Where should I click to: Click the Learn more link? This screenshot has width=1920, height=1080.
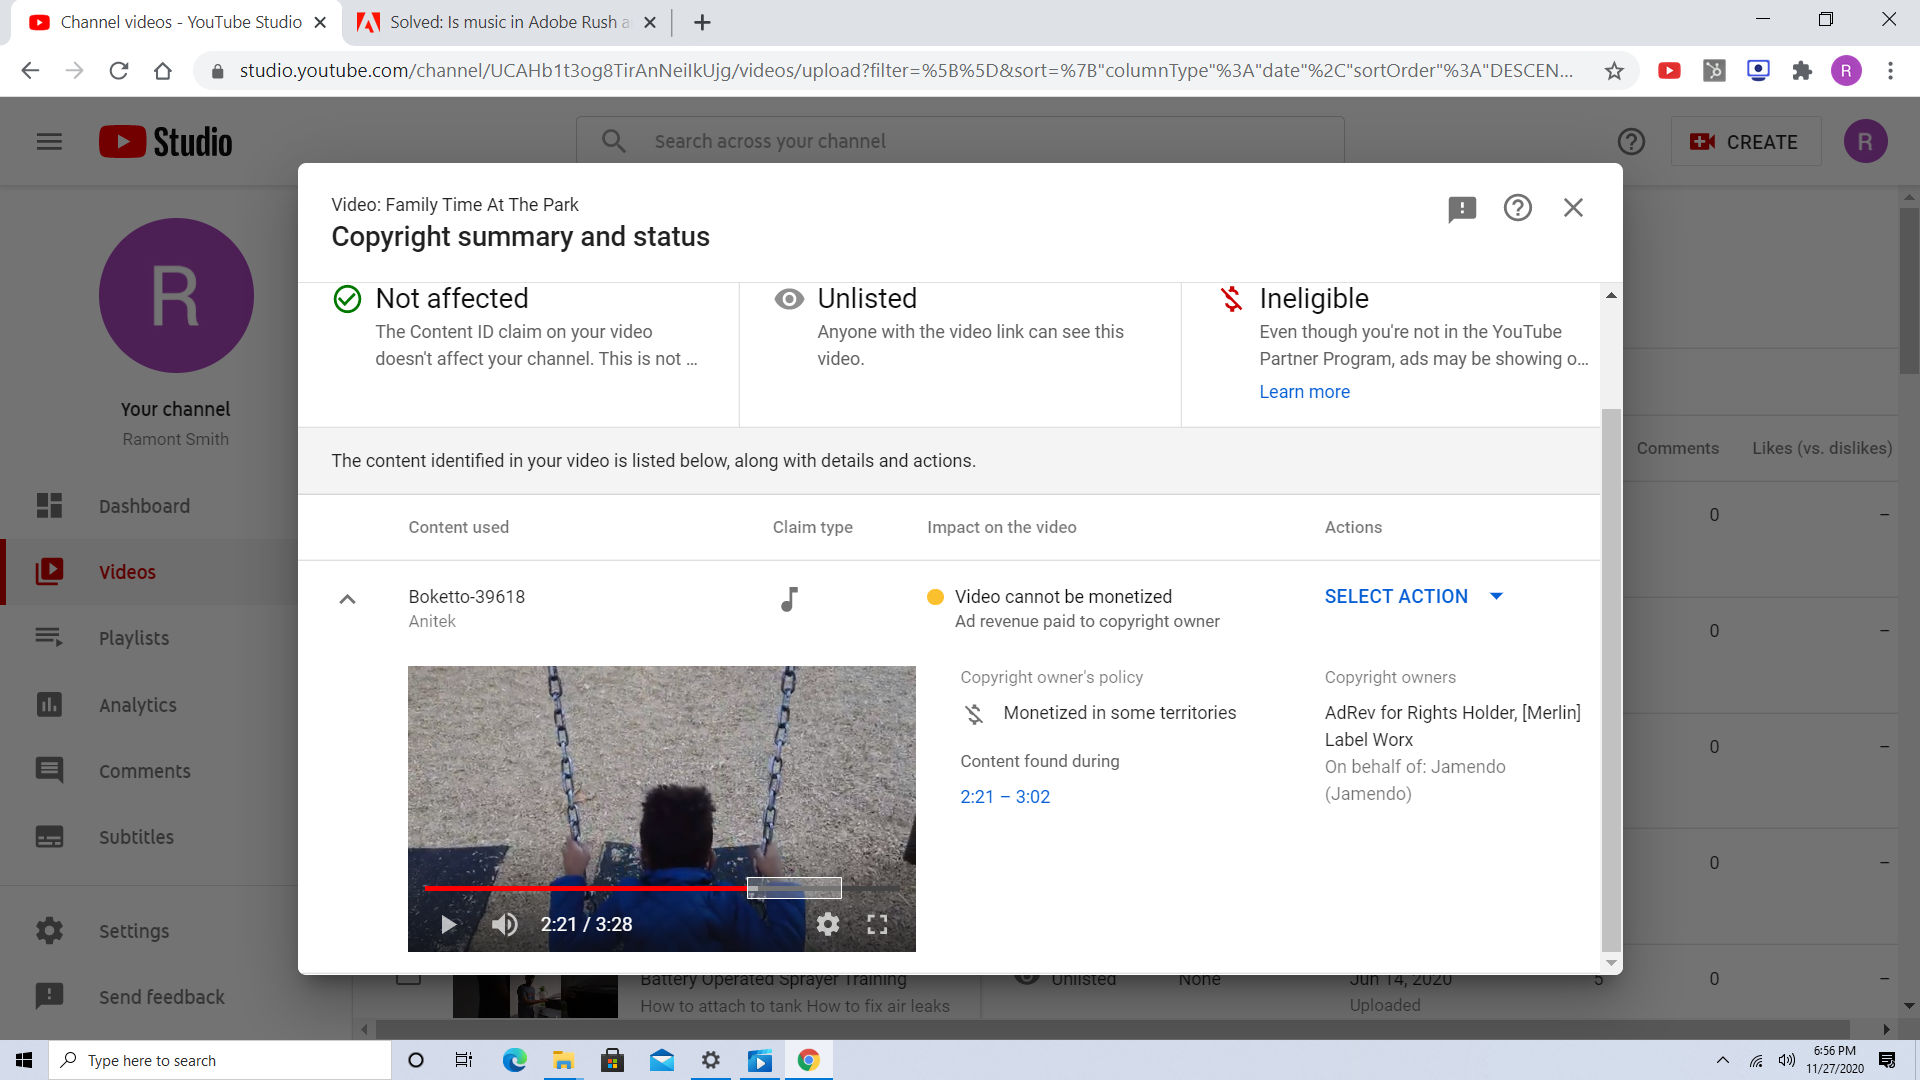[1304, 392]
